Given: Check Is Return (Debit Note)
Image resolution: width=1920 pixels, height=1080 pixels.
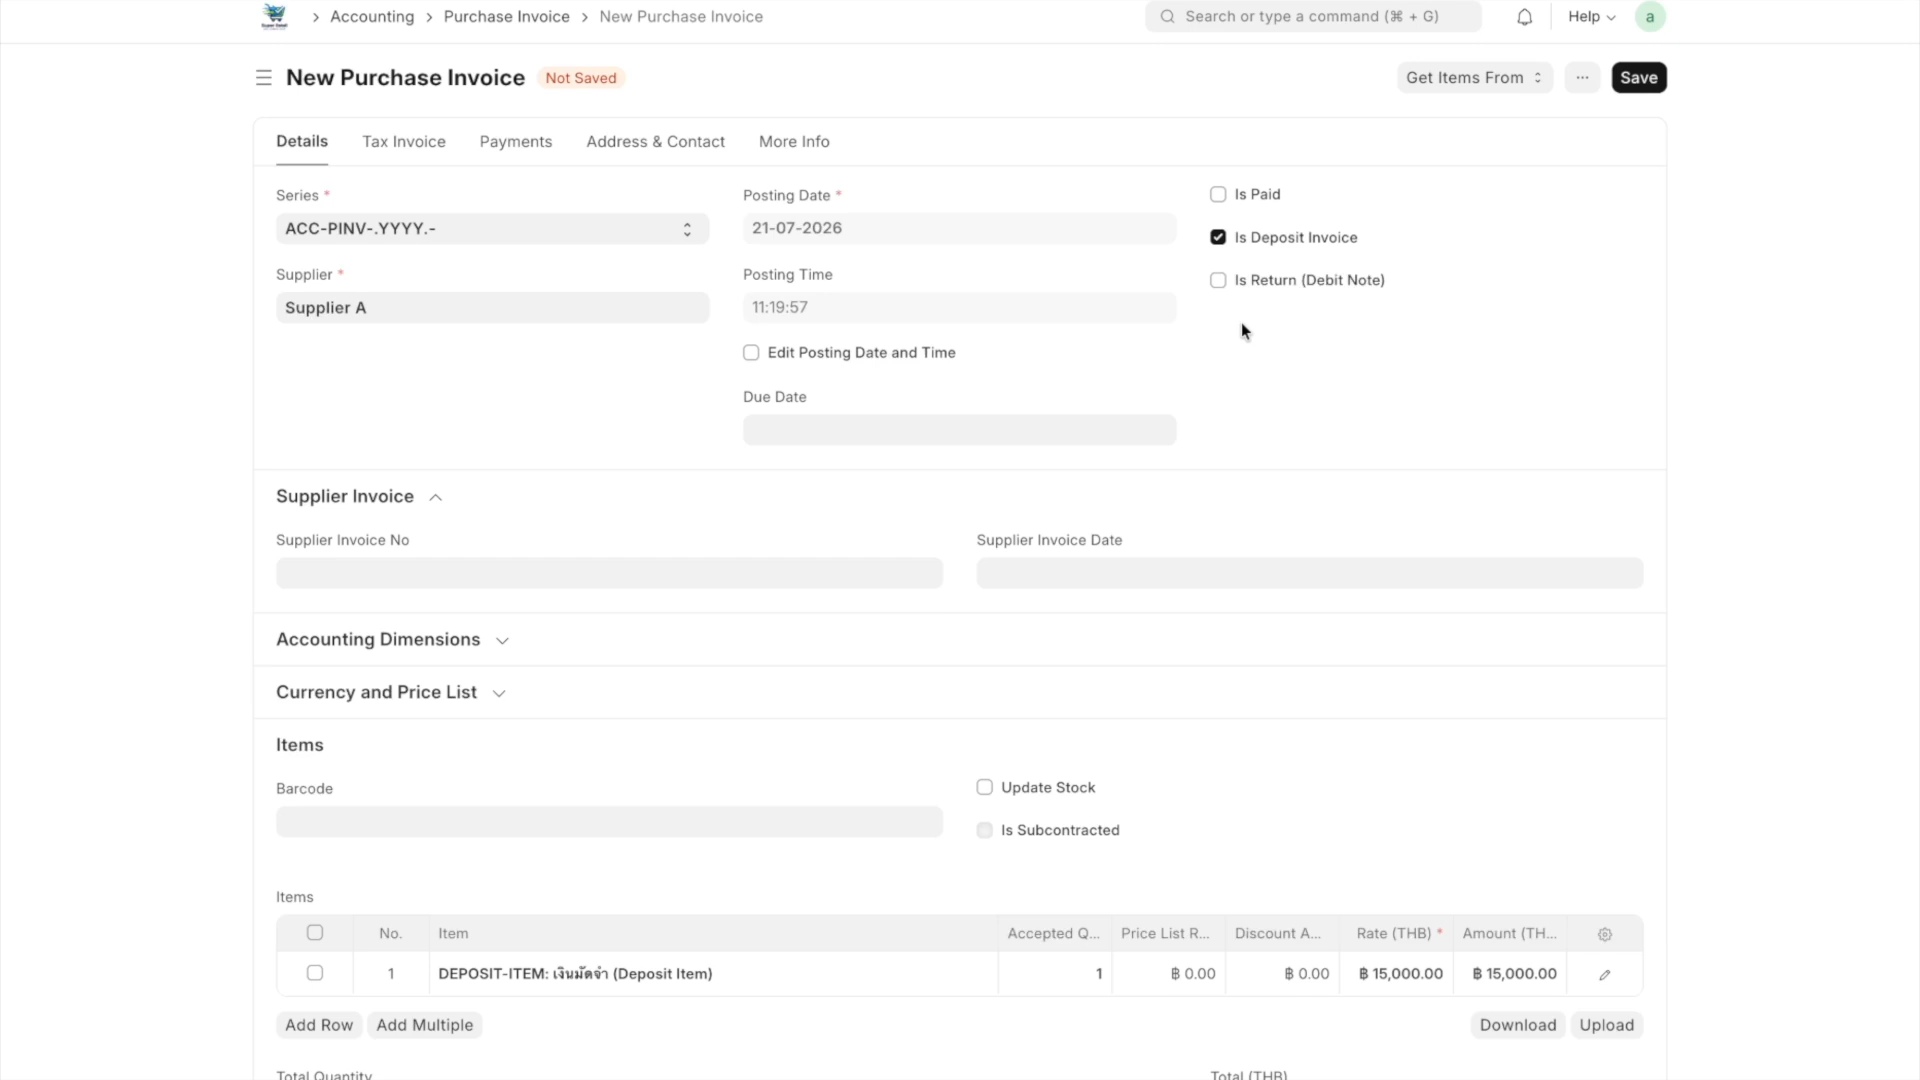Looking at the screenshot, I should point(1218,281).
